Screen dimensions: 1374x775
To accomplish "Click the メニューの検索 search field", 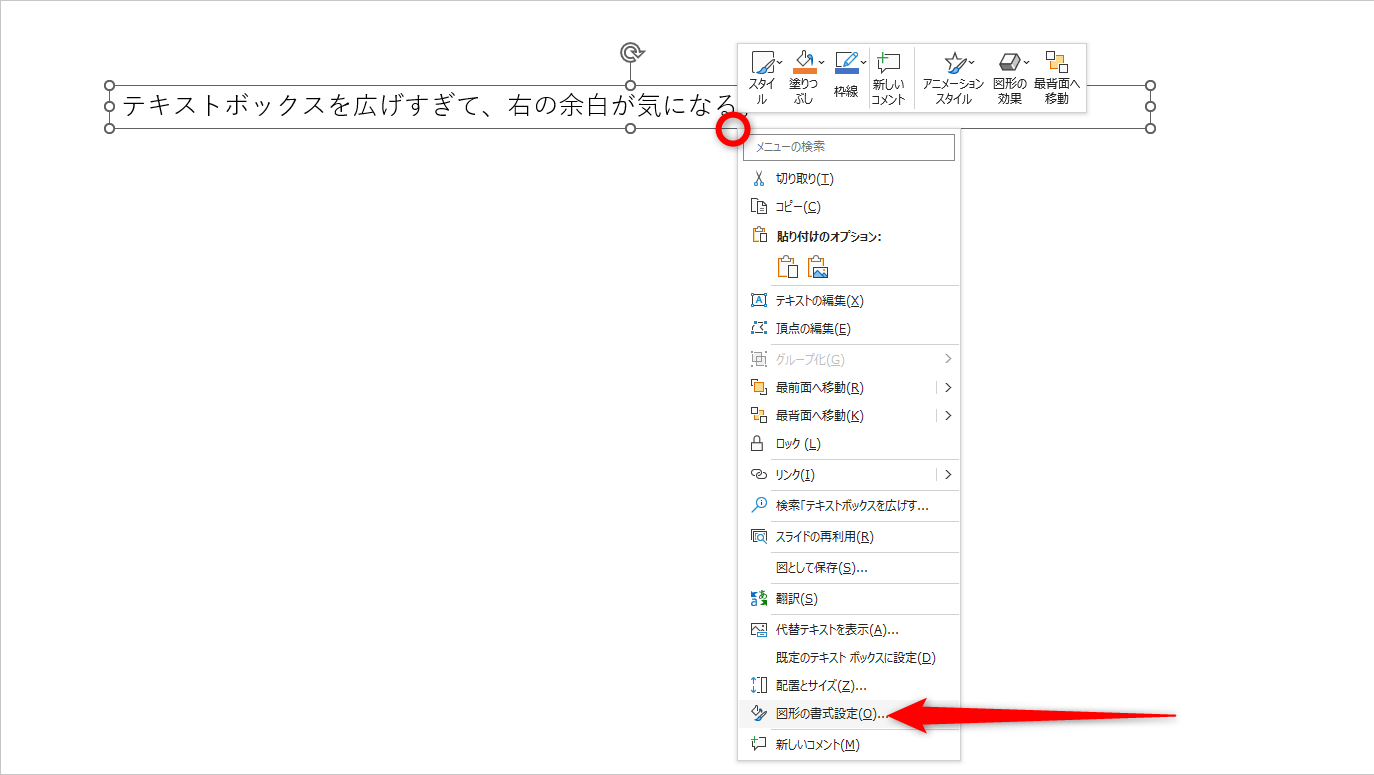I will [x=848, y=147].
